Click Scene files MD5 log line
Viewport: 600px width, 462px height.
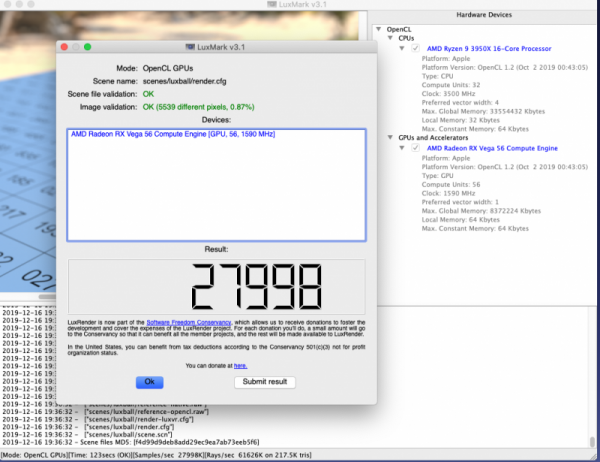[x=131, y=442]
